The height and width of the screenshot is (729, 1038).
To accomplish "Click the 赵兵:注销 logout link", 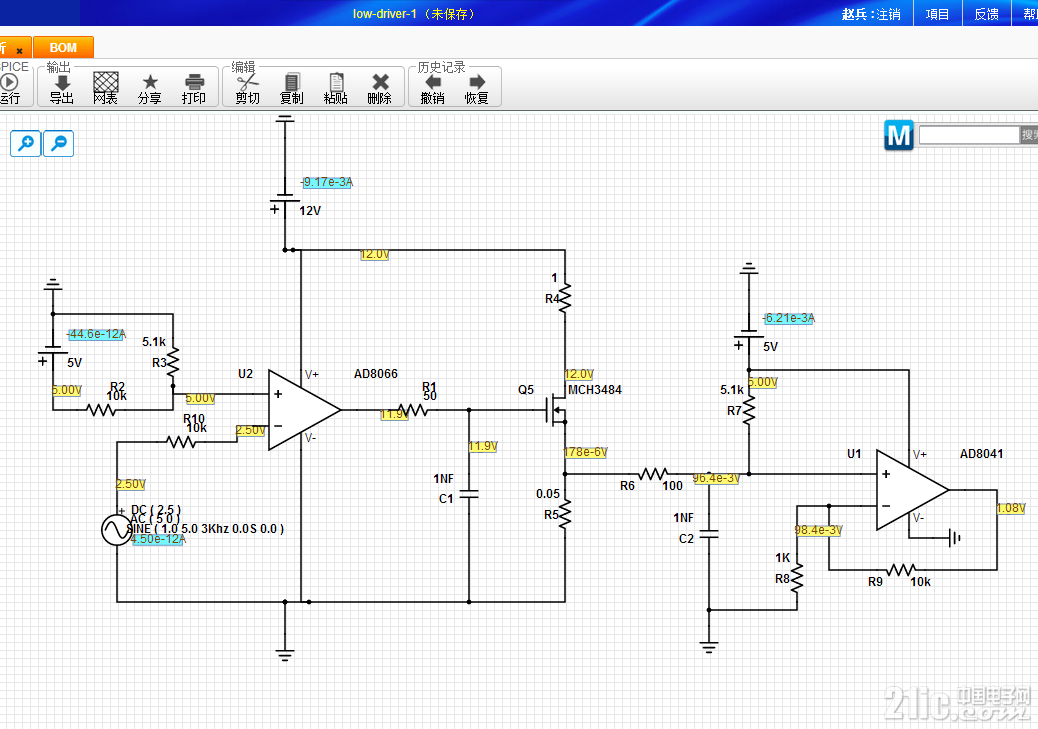I will [x=871, y=14].
